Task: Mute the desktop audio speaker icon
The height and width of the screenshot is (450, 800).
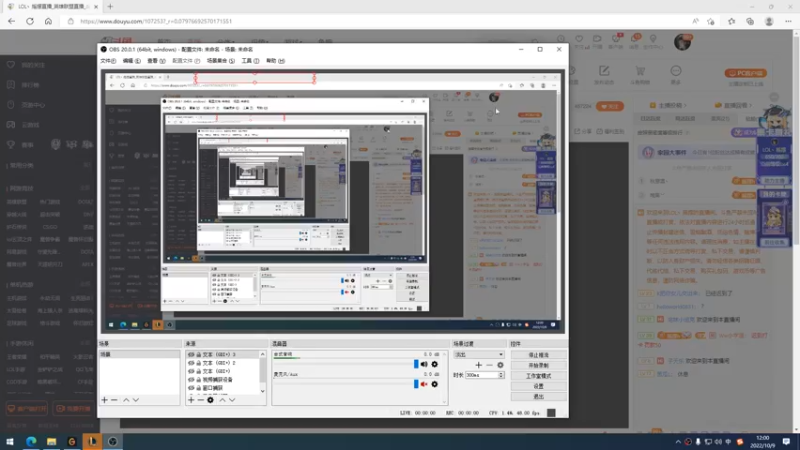Action: coord(424,364)
